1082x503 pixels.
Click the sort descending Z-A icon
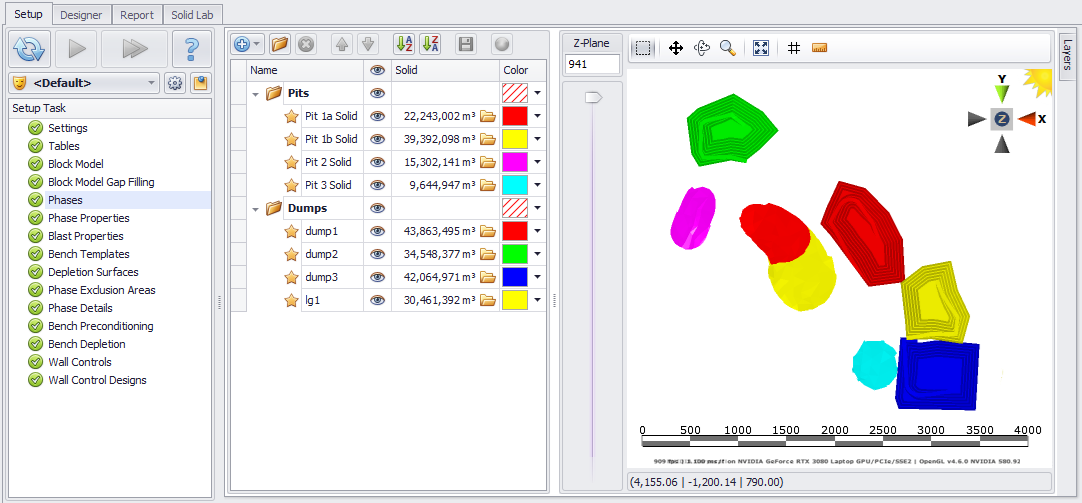pyautogui.click(x=430, y=44)
